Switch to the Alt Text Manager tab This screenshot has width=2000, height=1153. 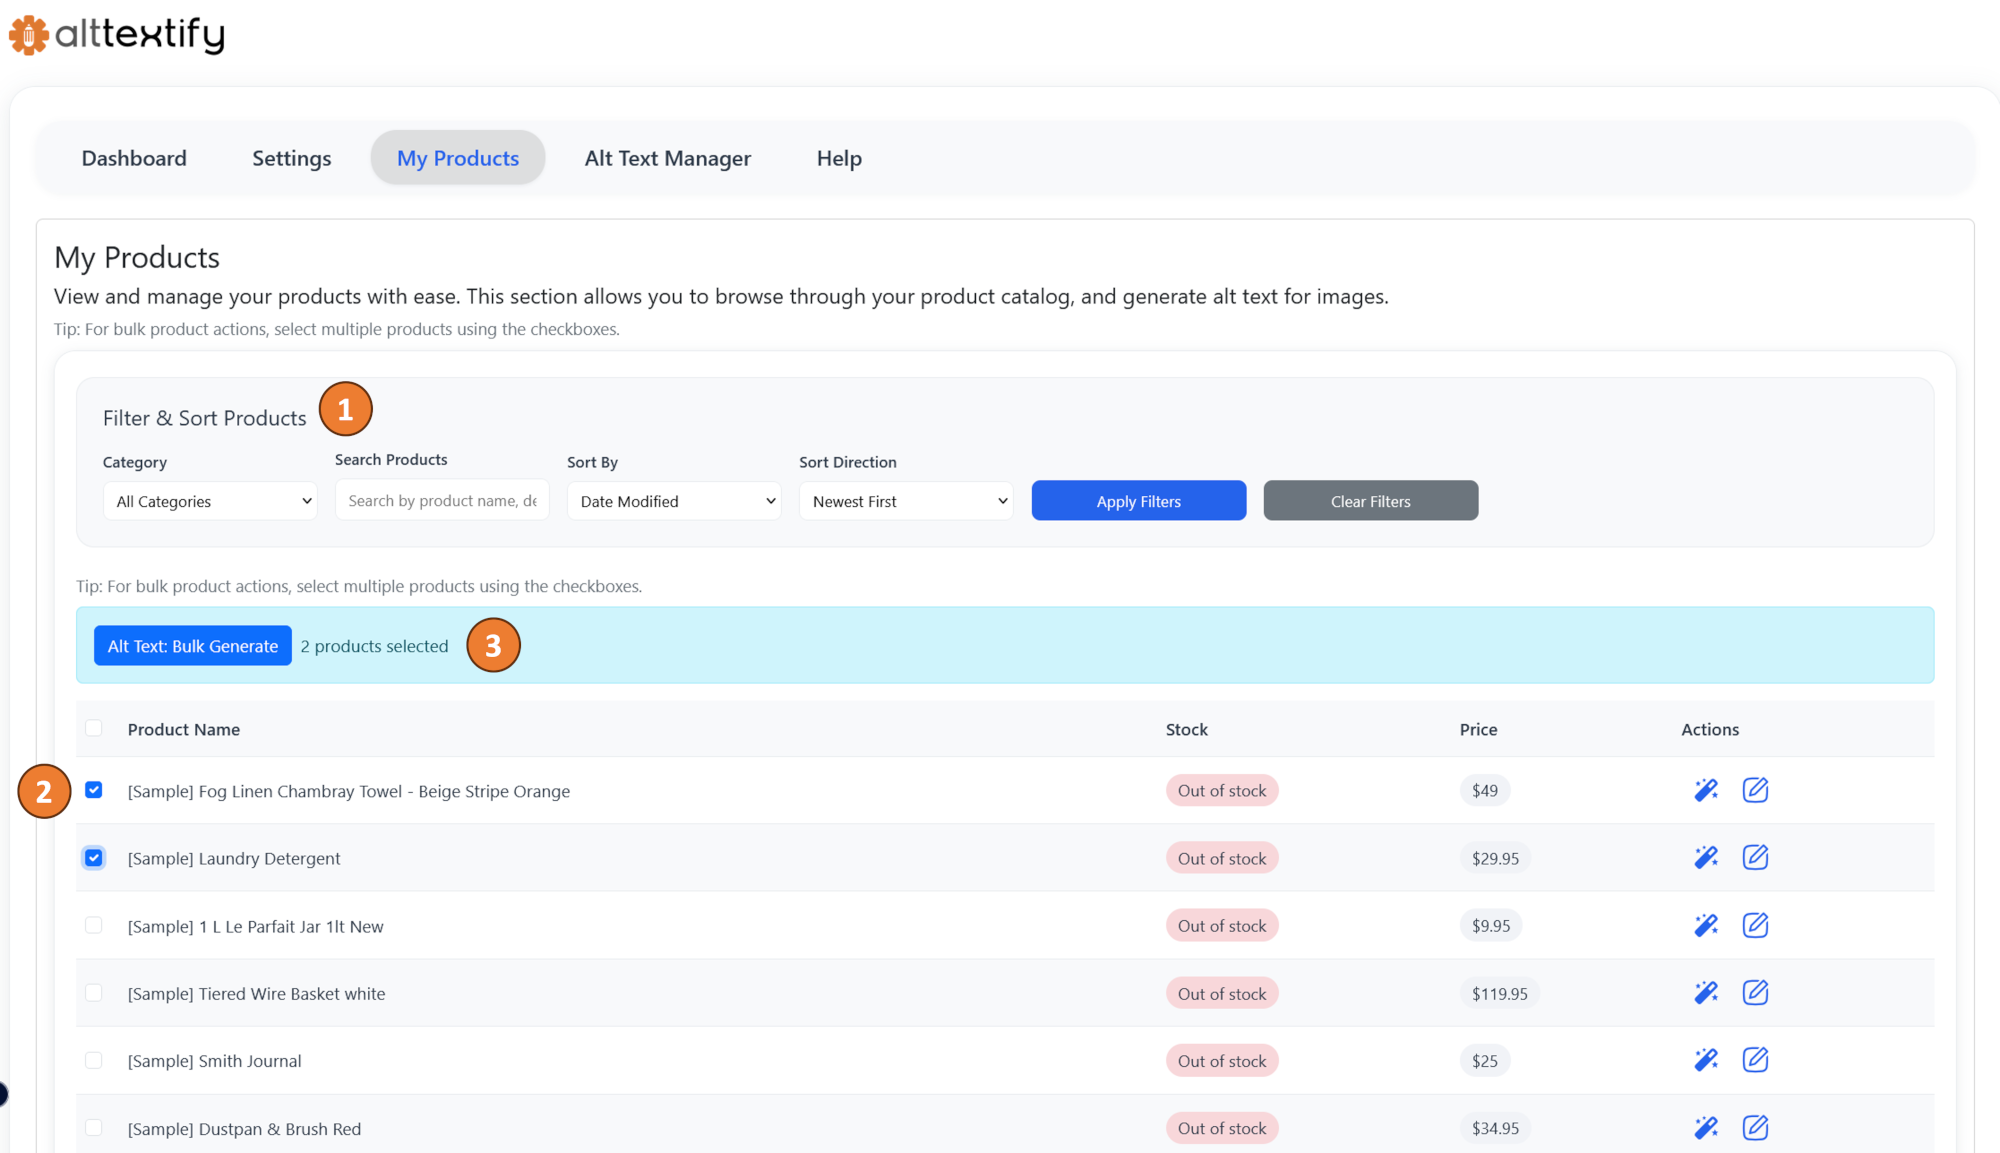click(667, 157)
